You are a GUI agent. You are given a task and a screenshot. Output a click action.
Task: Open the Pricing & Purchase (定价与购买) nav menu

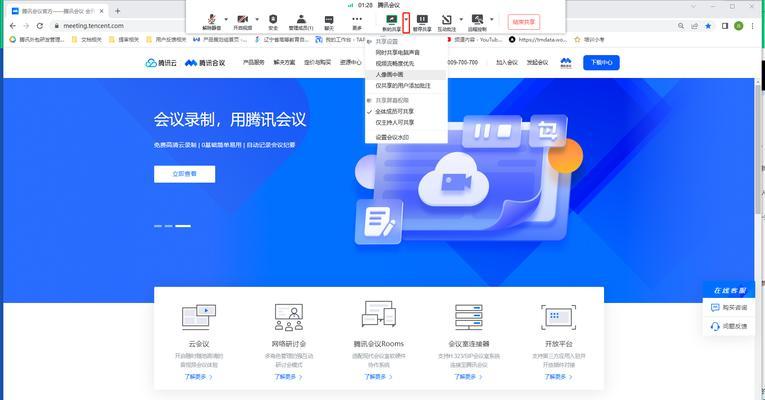coord(317,62)
